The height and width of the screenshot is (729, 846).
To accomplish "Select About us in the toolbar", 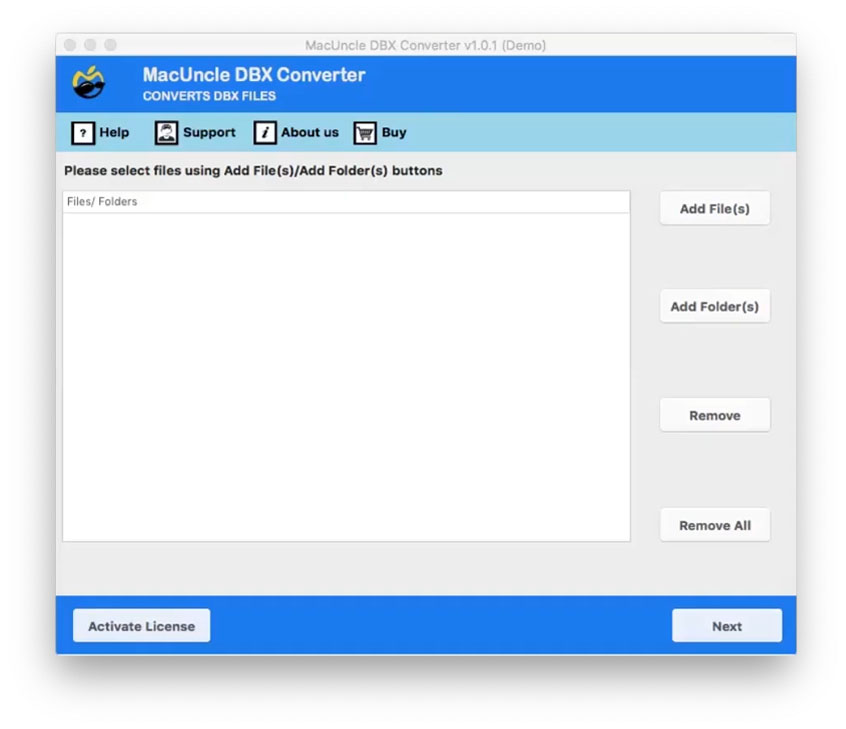I will pyautogui.click(x=311, y=132).
